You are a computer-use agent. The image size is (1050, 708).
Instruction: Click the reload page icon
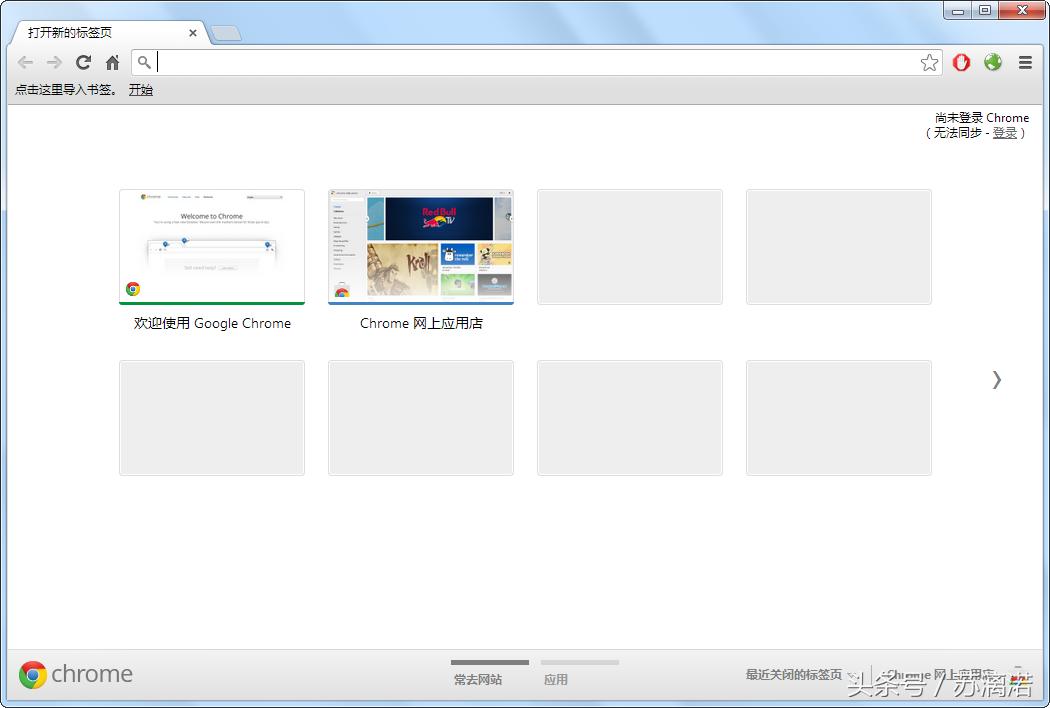[x=84, y=62]
